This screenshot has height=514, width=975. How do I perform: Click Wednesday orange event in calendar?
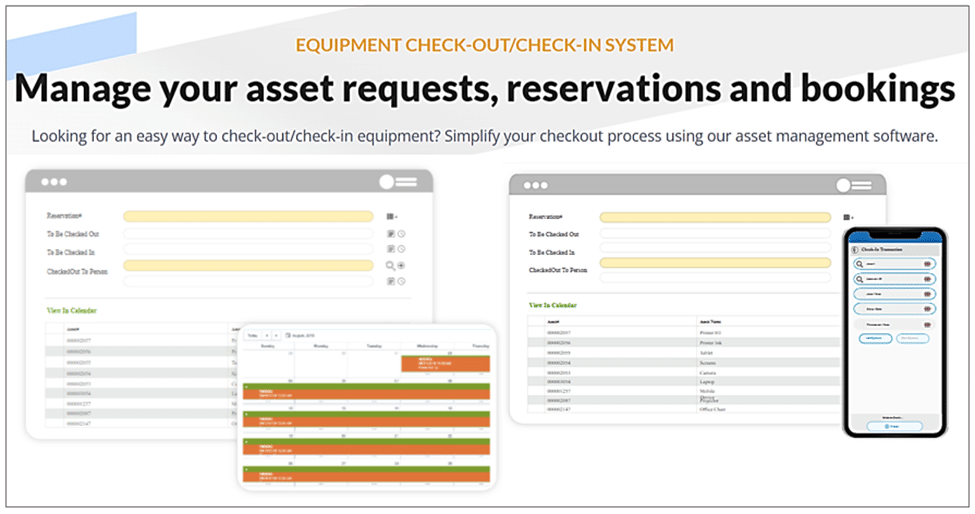click(x=444, y=364)
